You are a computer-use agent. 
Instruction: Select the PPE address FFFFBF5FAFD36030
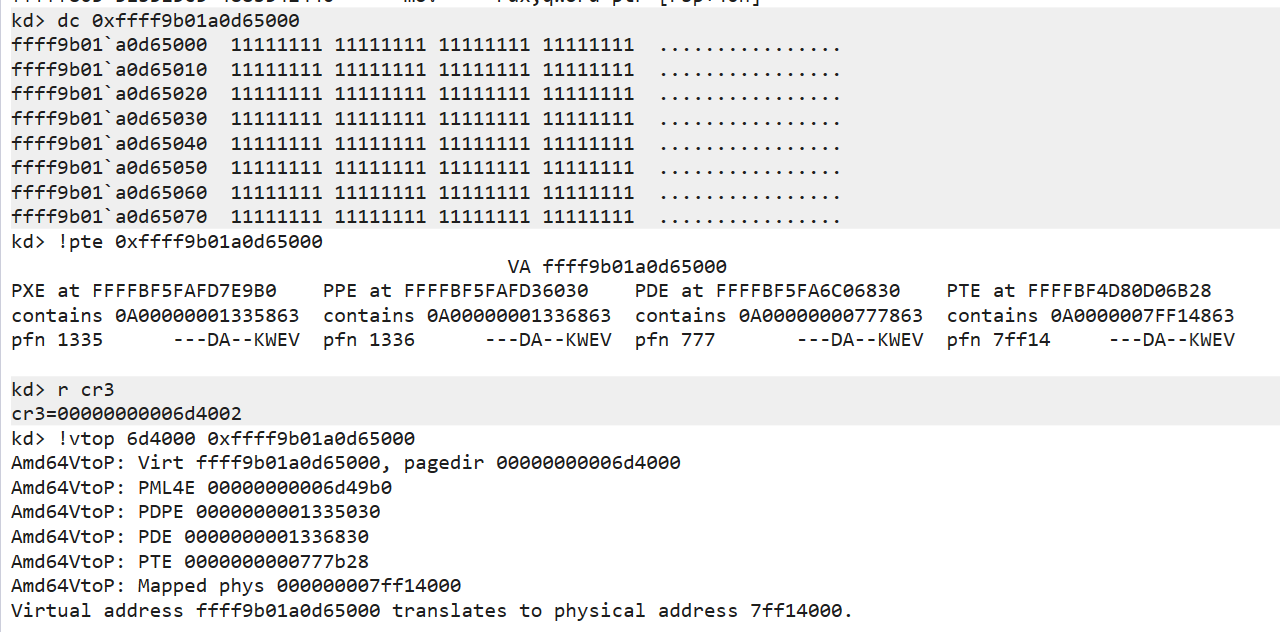click(496, 291)
